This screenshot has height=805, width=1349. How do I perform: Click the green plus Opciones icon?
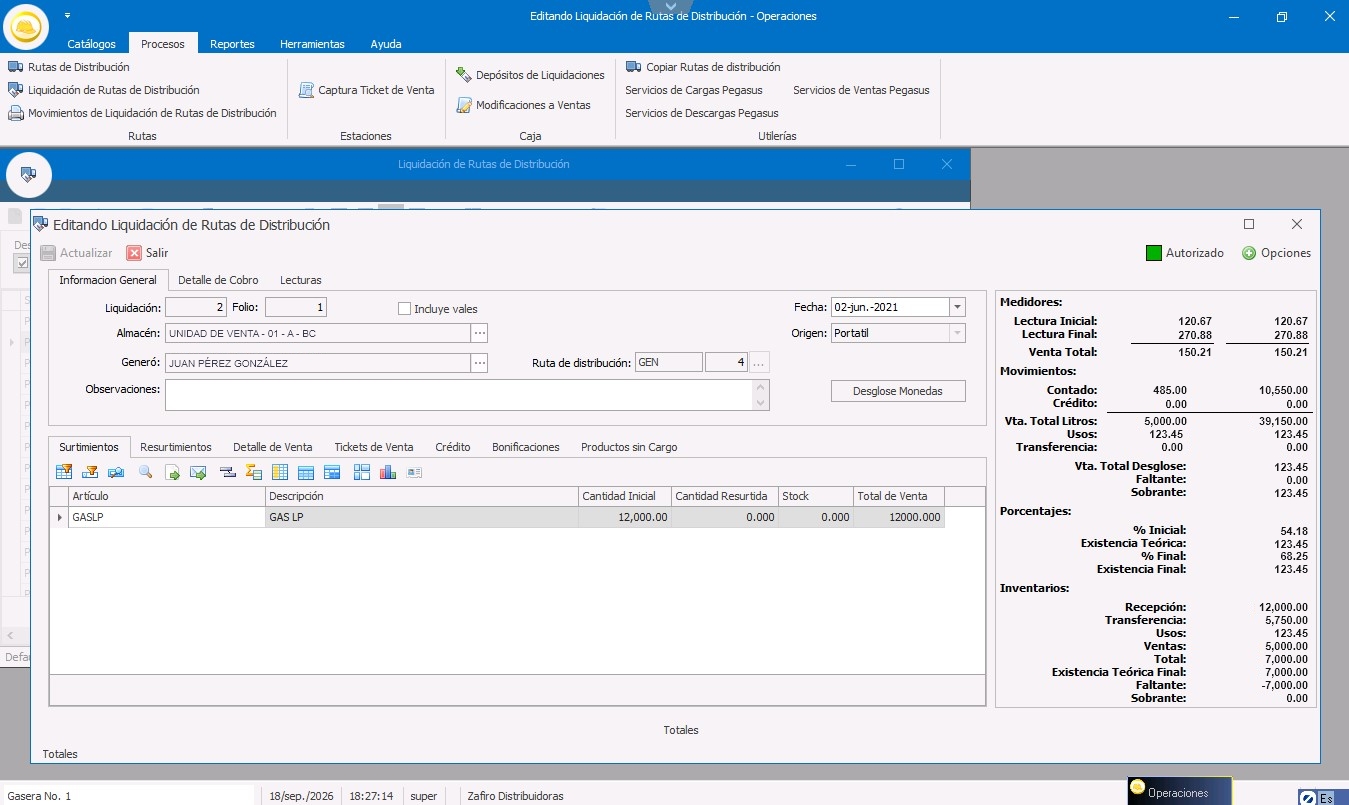click(x=1249, y=253)
